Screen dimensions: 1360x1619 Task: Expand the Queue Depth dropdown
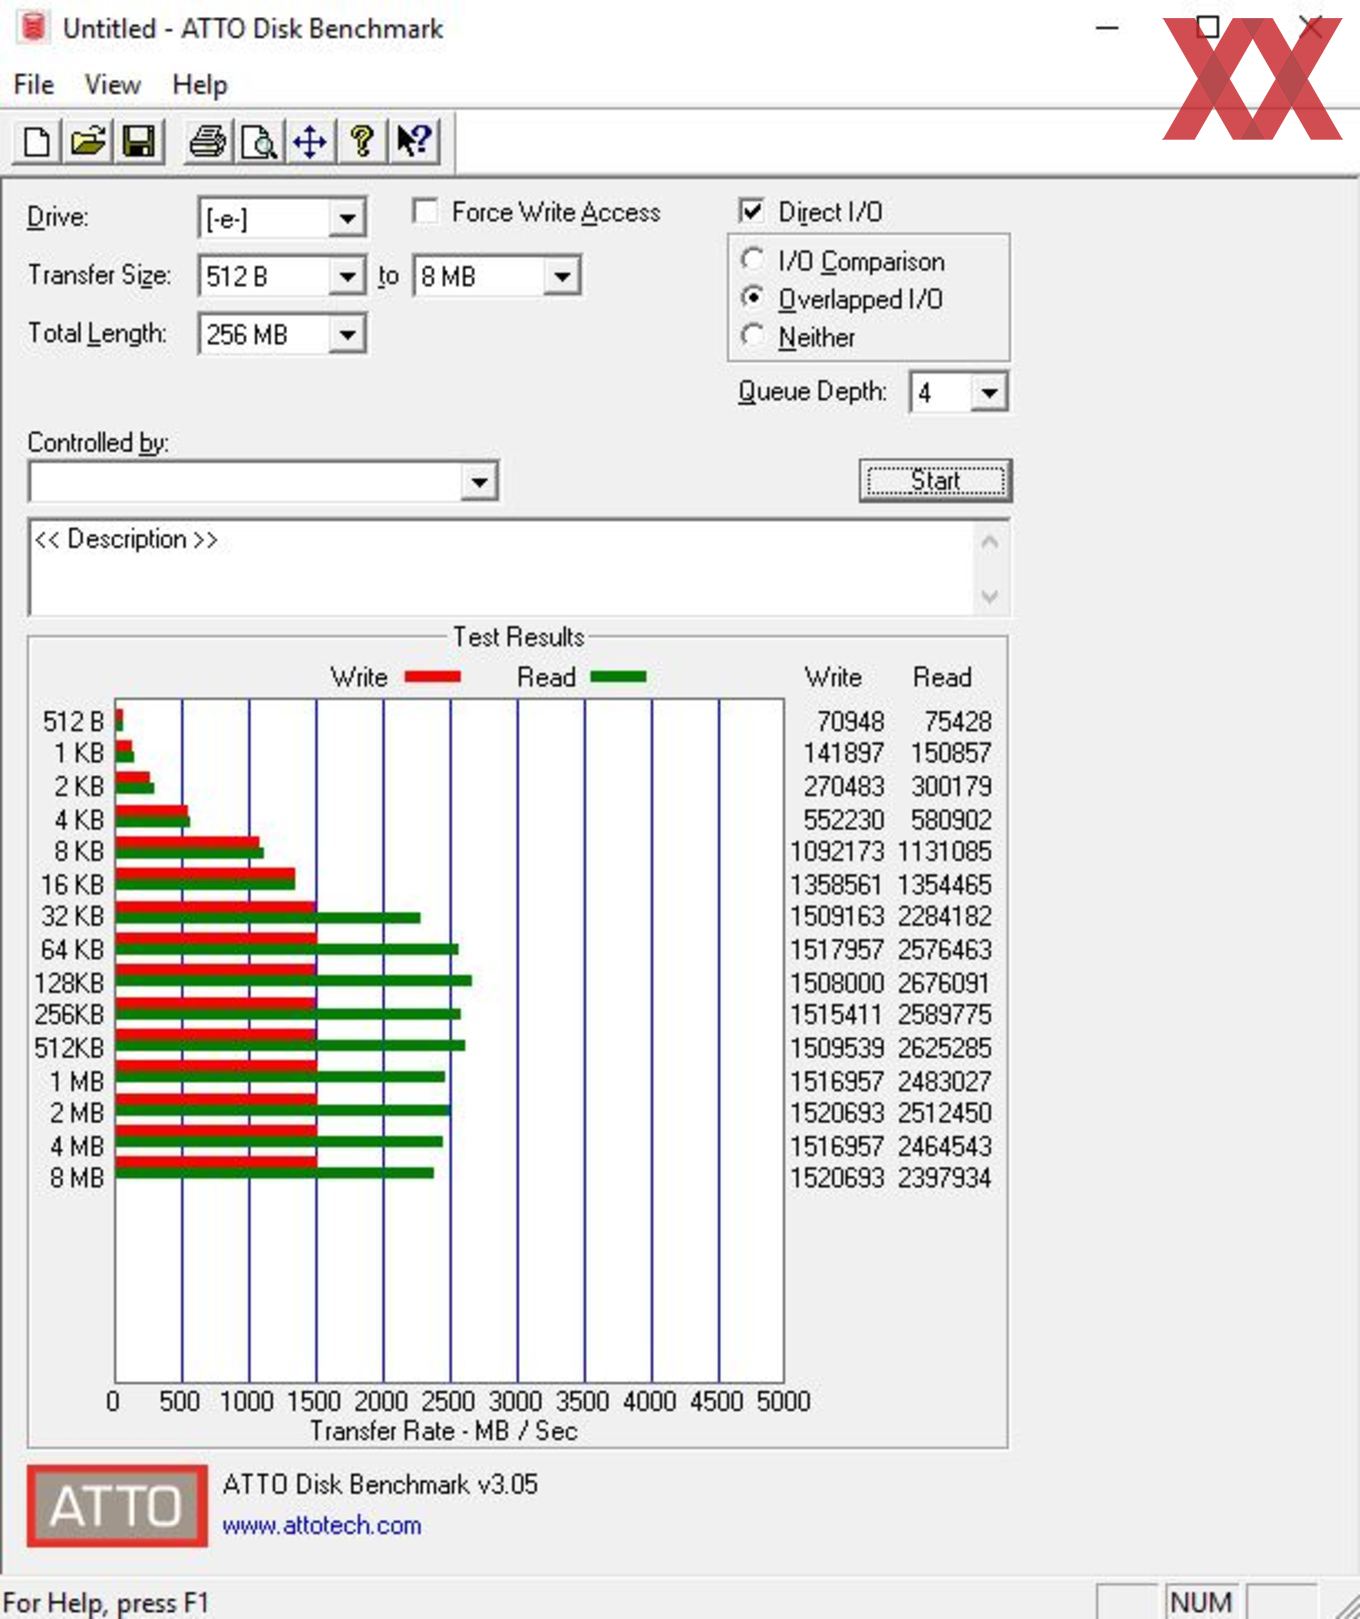[x=988, y=392]
